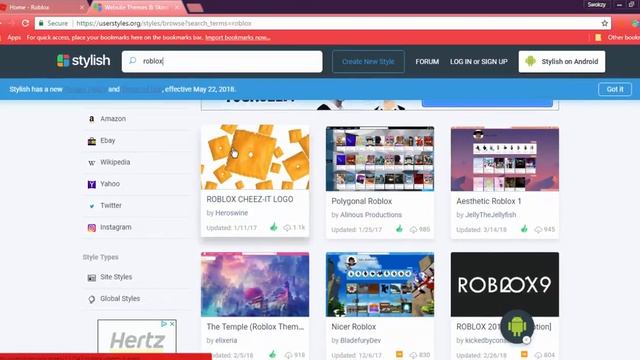Viewport: 640px width, 360px height.
Task: Open the FORUM link
Action: pyautogui.click(x=427, y=62)
